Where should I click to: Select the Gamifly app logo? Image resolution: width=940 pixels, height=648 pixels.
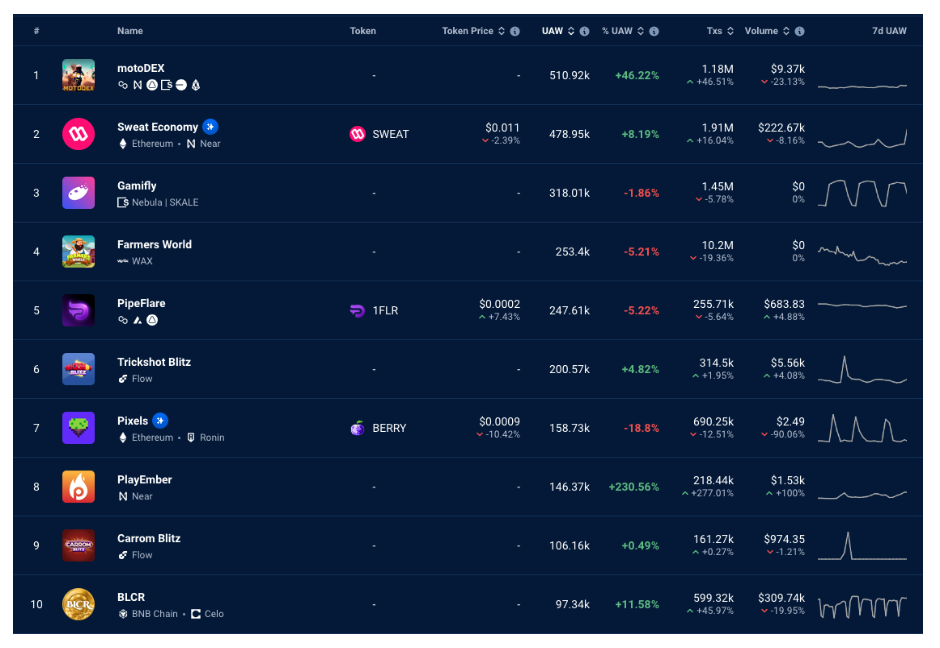click(x=79, y=193)
